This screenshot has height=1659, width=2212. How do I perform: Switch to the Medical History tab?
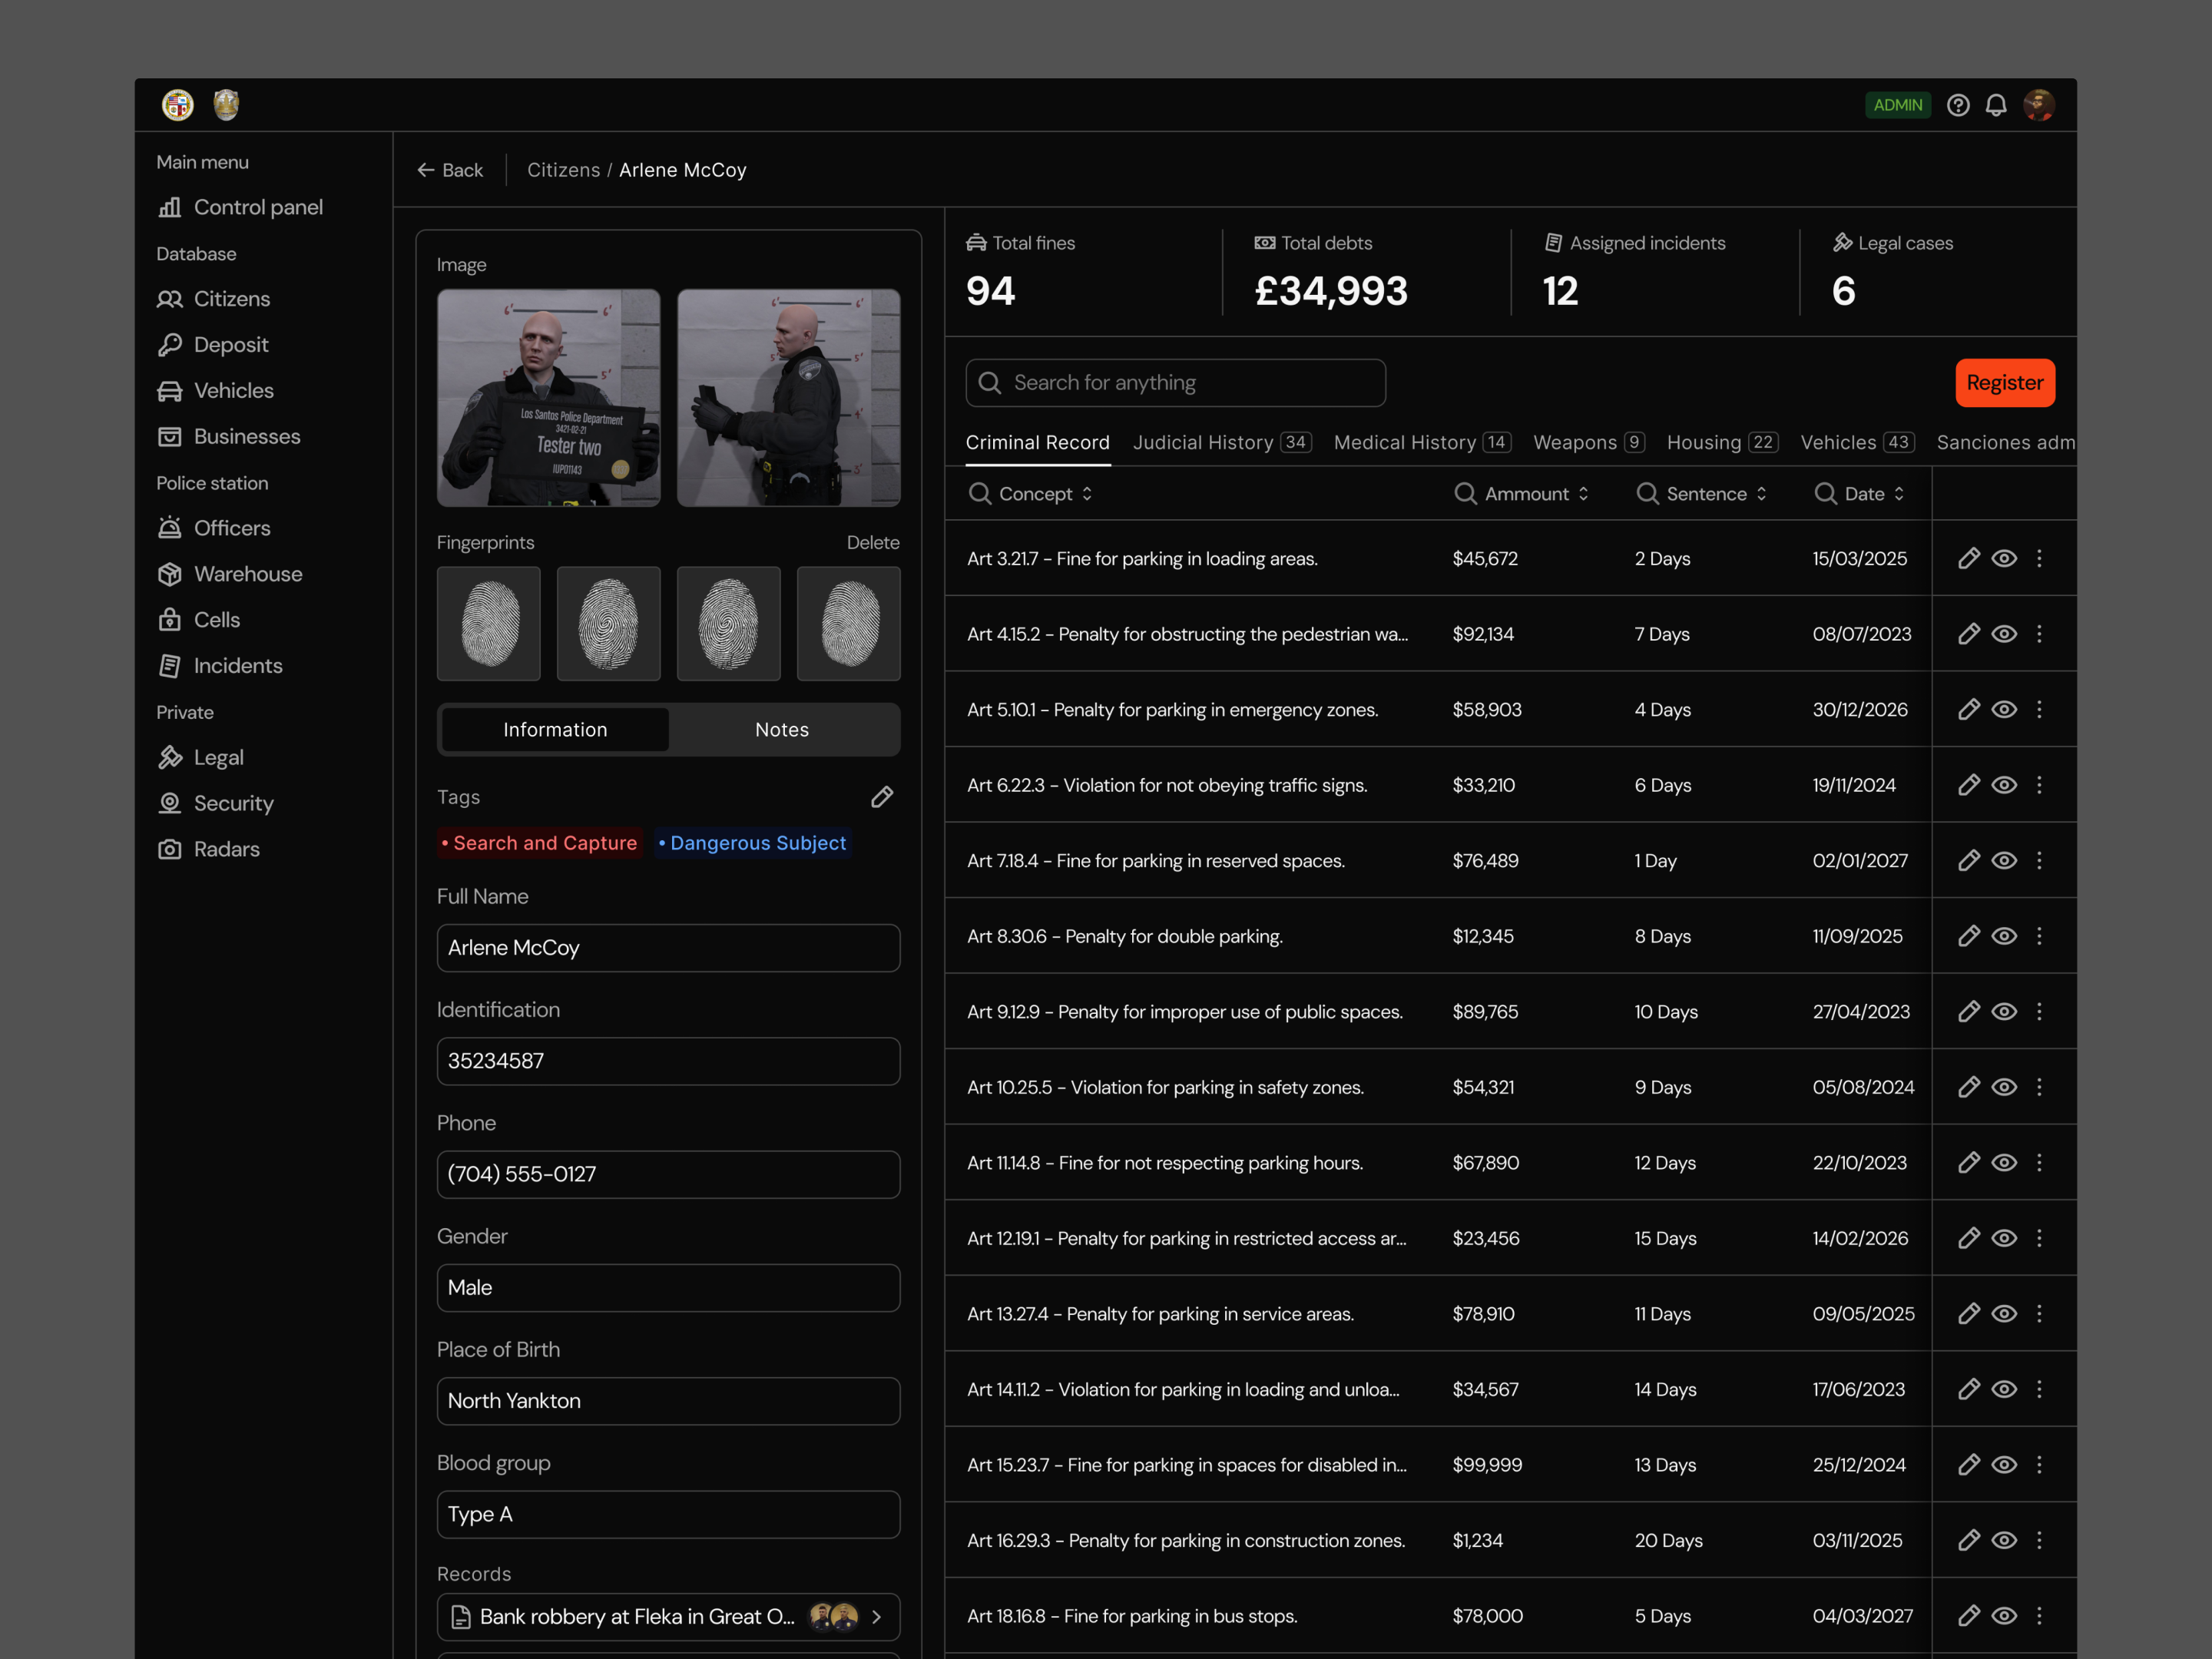pyautogui.click(x=1422, y=442)
